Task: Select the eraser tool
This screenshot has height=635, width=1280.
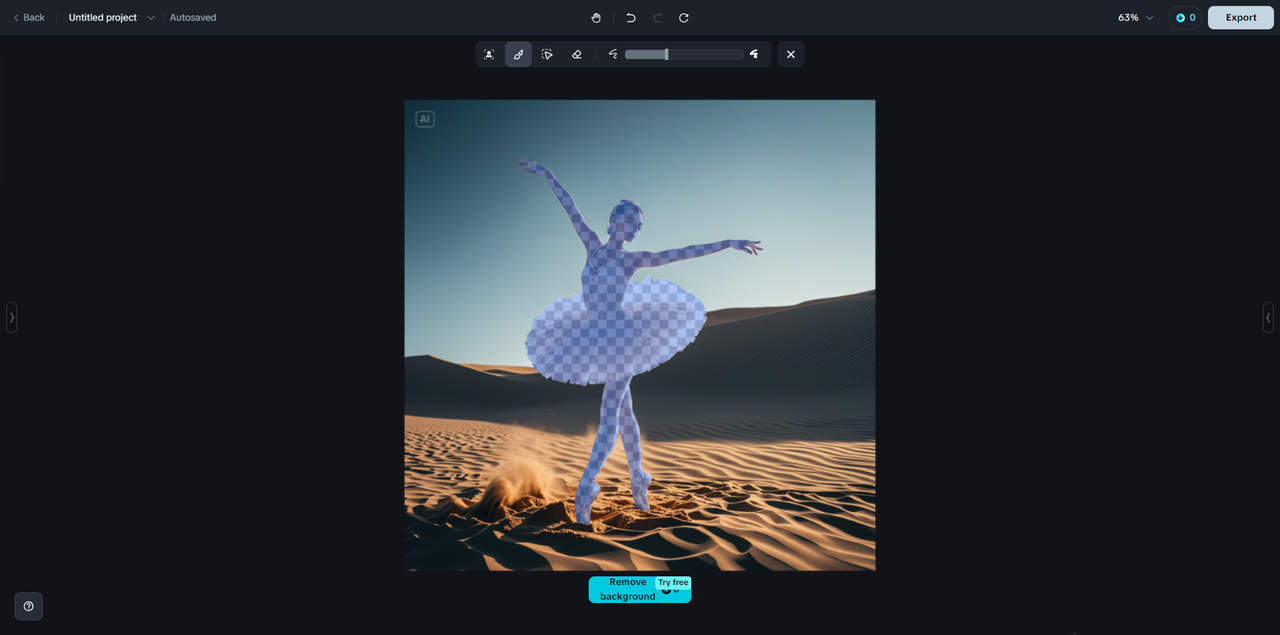Action: pyautogui.click(x=577, y=54)
